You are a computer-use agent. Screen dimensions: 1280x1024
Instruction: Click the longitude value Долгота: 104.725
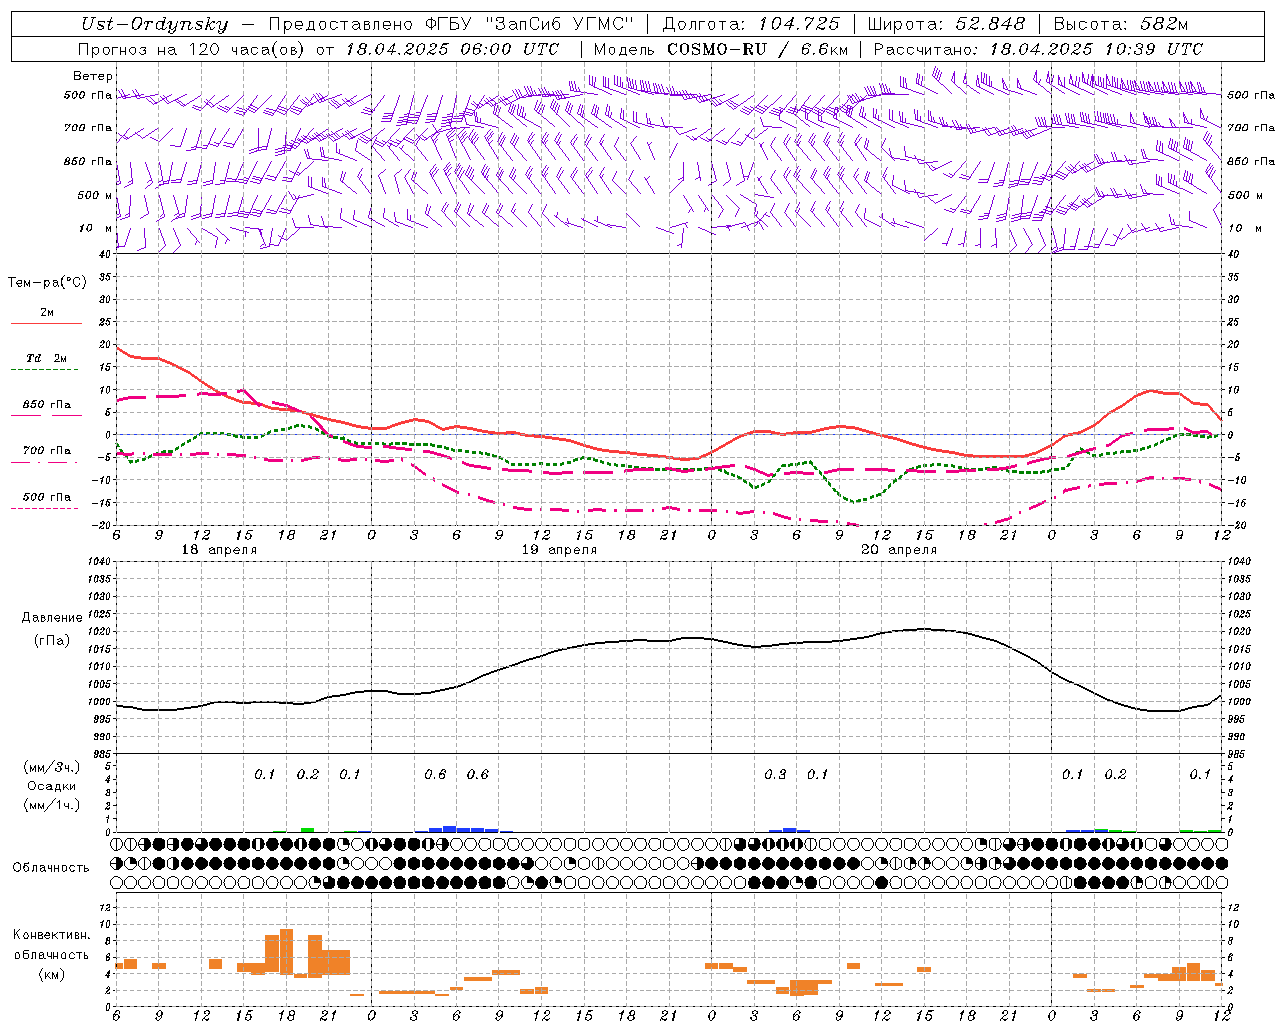click(x=751, y=24)
